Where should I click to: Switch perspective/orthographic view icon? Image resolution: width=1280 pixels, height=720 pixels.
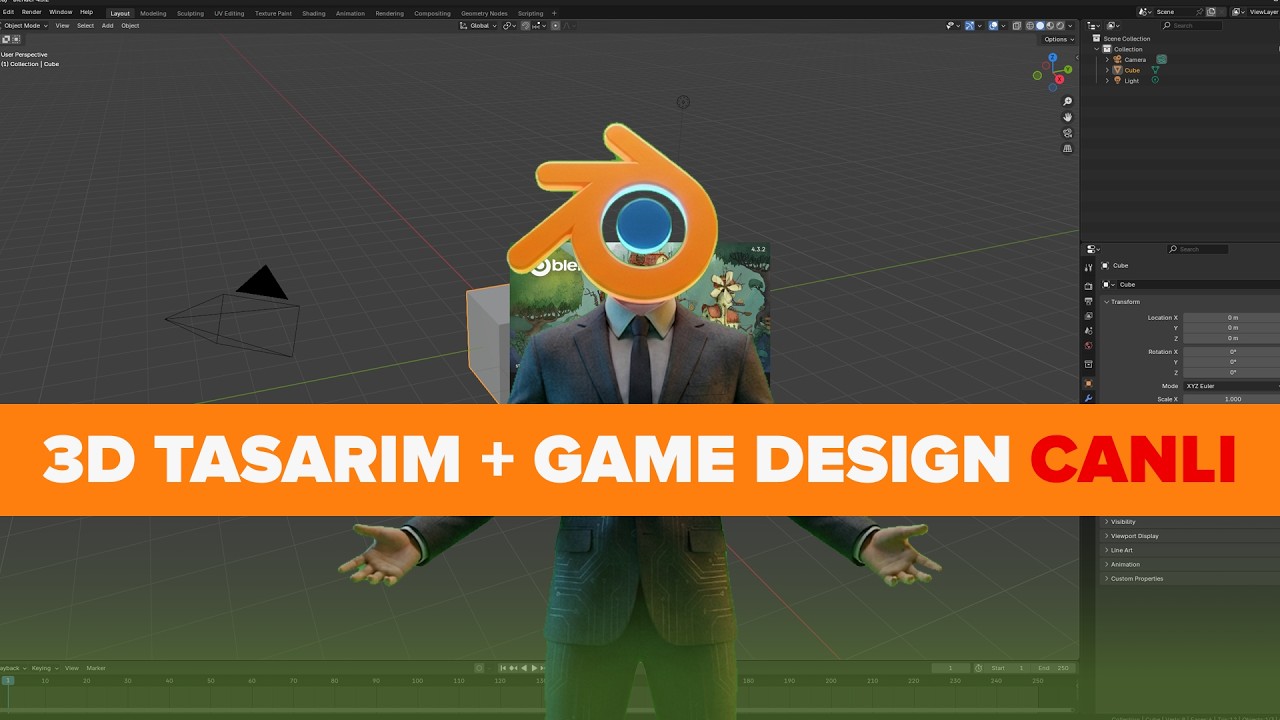coord(1067,148)
